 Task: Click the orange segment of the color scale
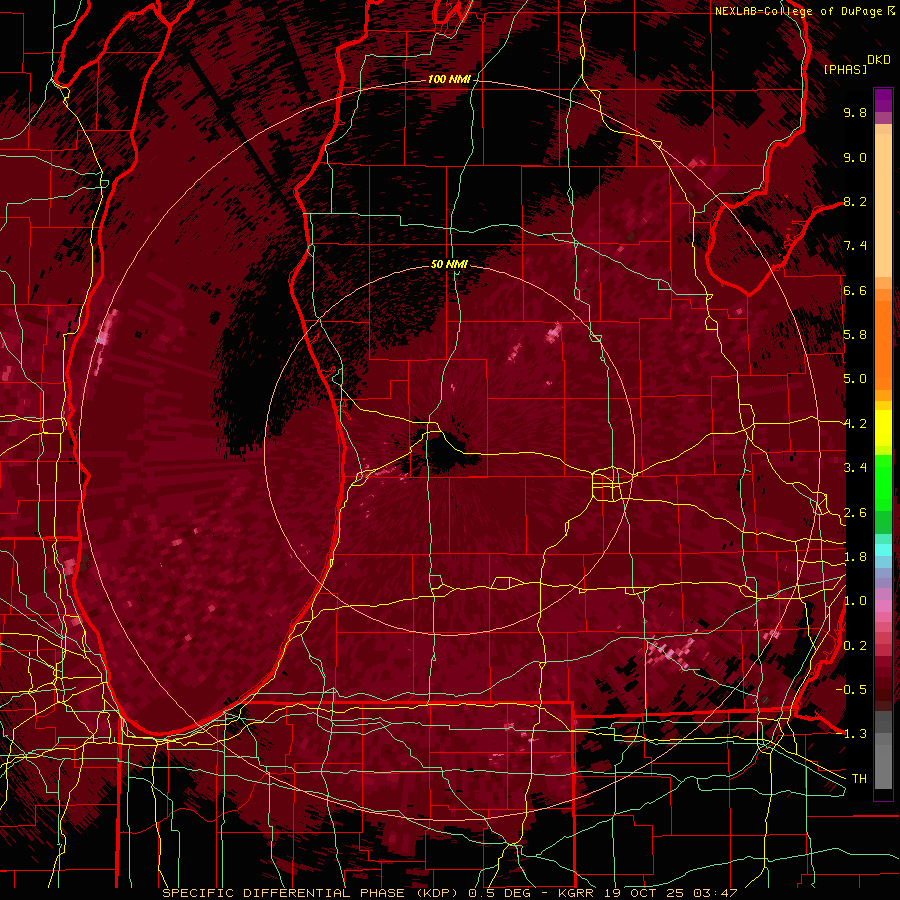(883, 339)
